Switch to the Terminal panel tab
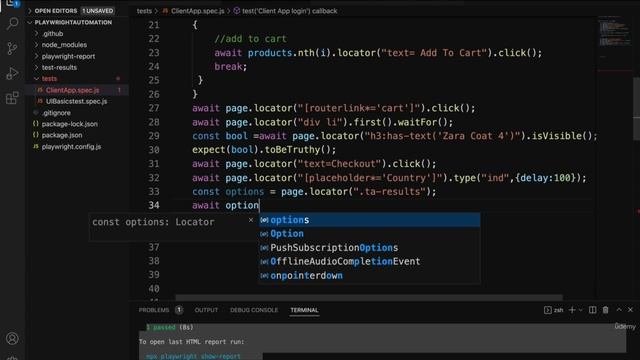 (x=304, y=310)
